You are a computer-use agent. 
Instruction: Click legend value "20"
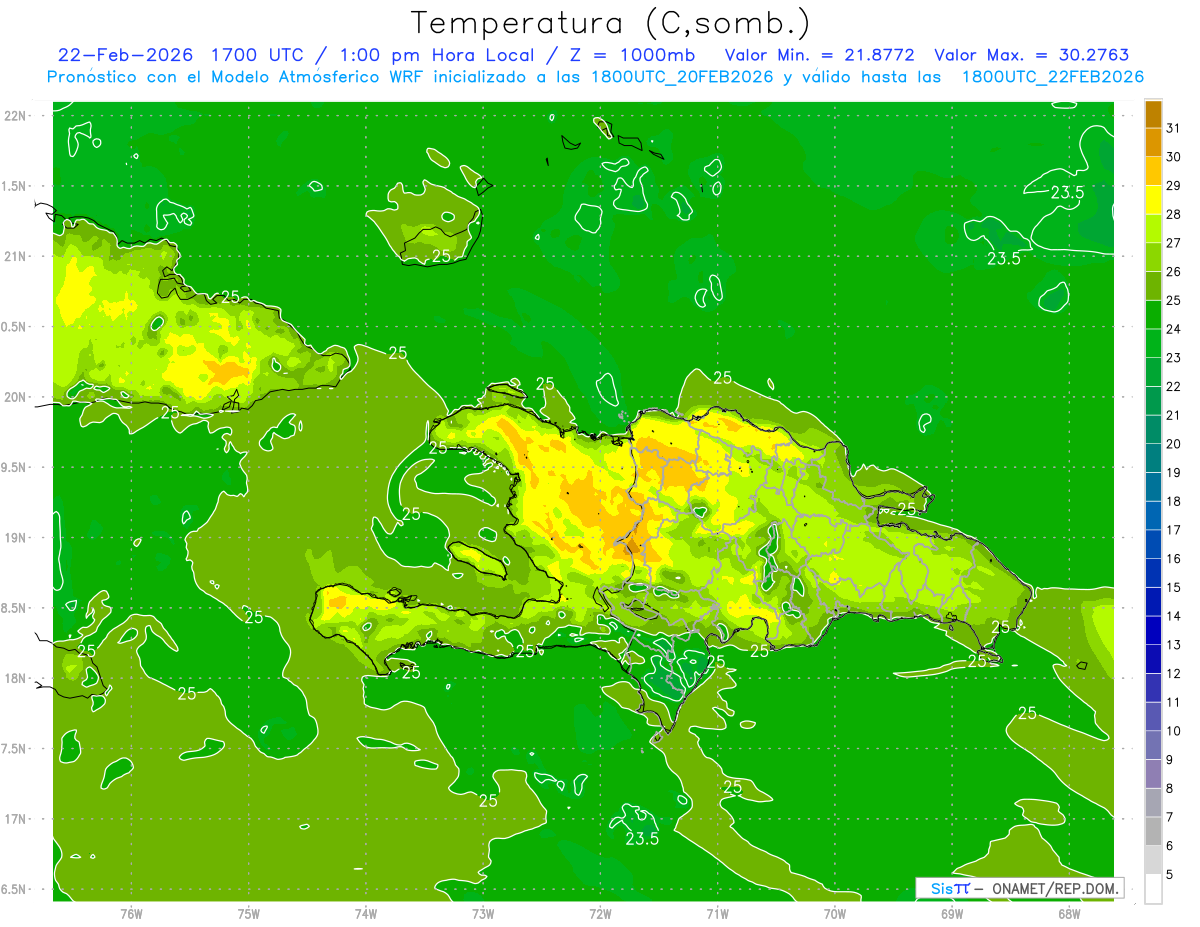click(x=1174, y=444)
